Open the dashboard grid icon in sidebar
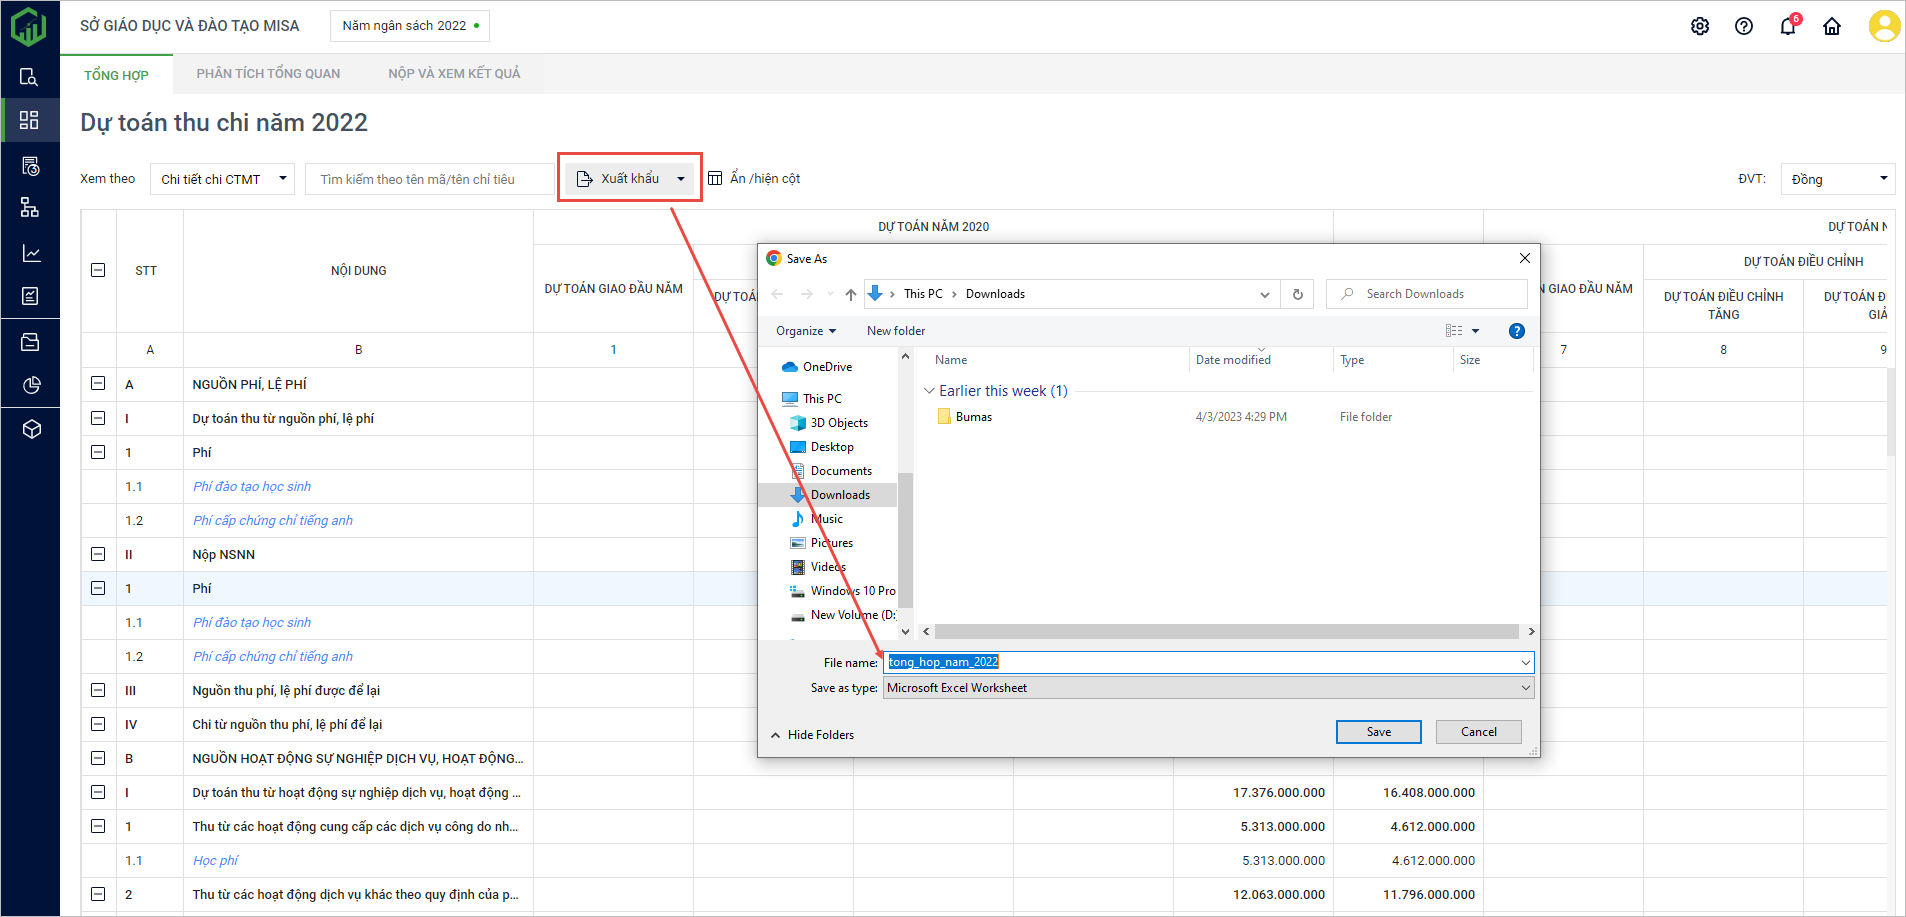The width and height of the screenshot is (1906, 917). [30, 120]
